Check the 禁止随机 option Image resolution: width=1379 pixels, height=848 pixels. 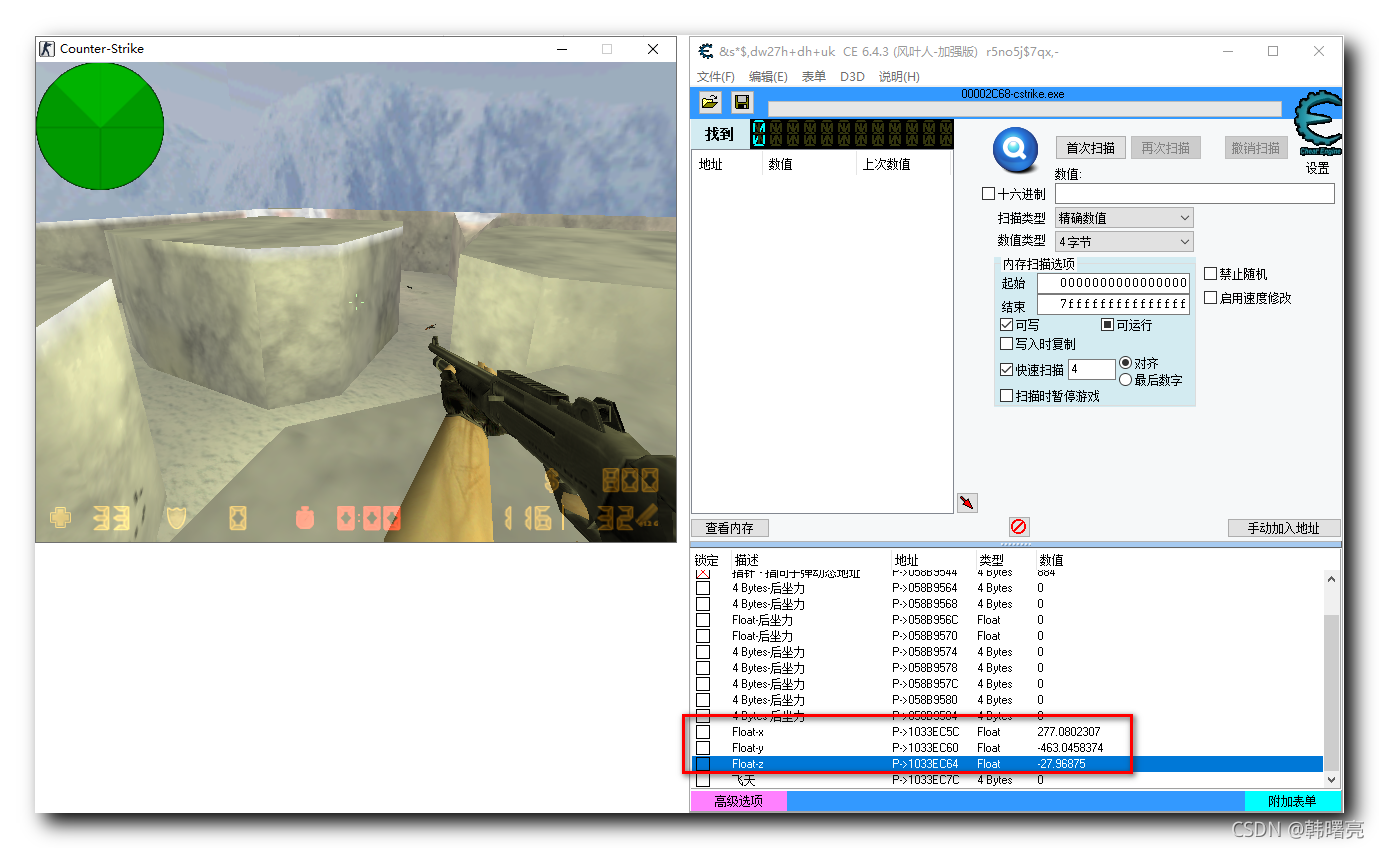point(1210,273)
